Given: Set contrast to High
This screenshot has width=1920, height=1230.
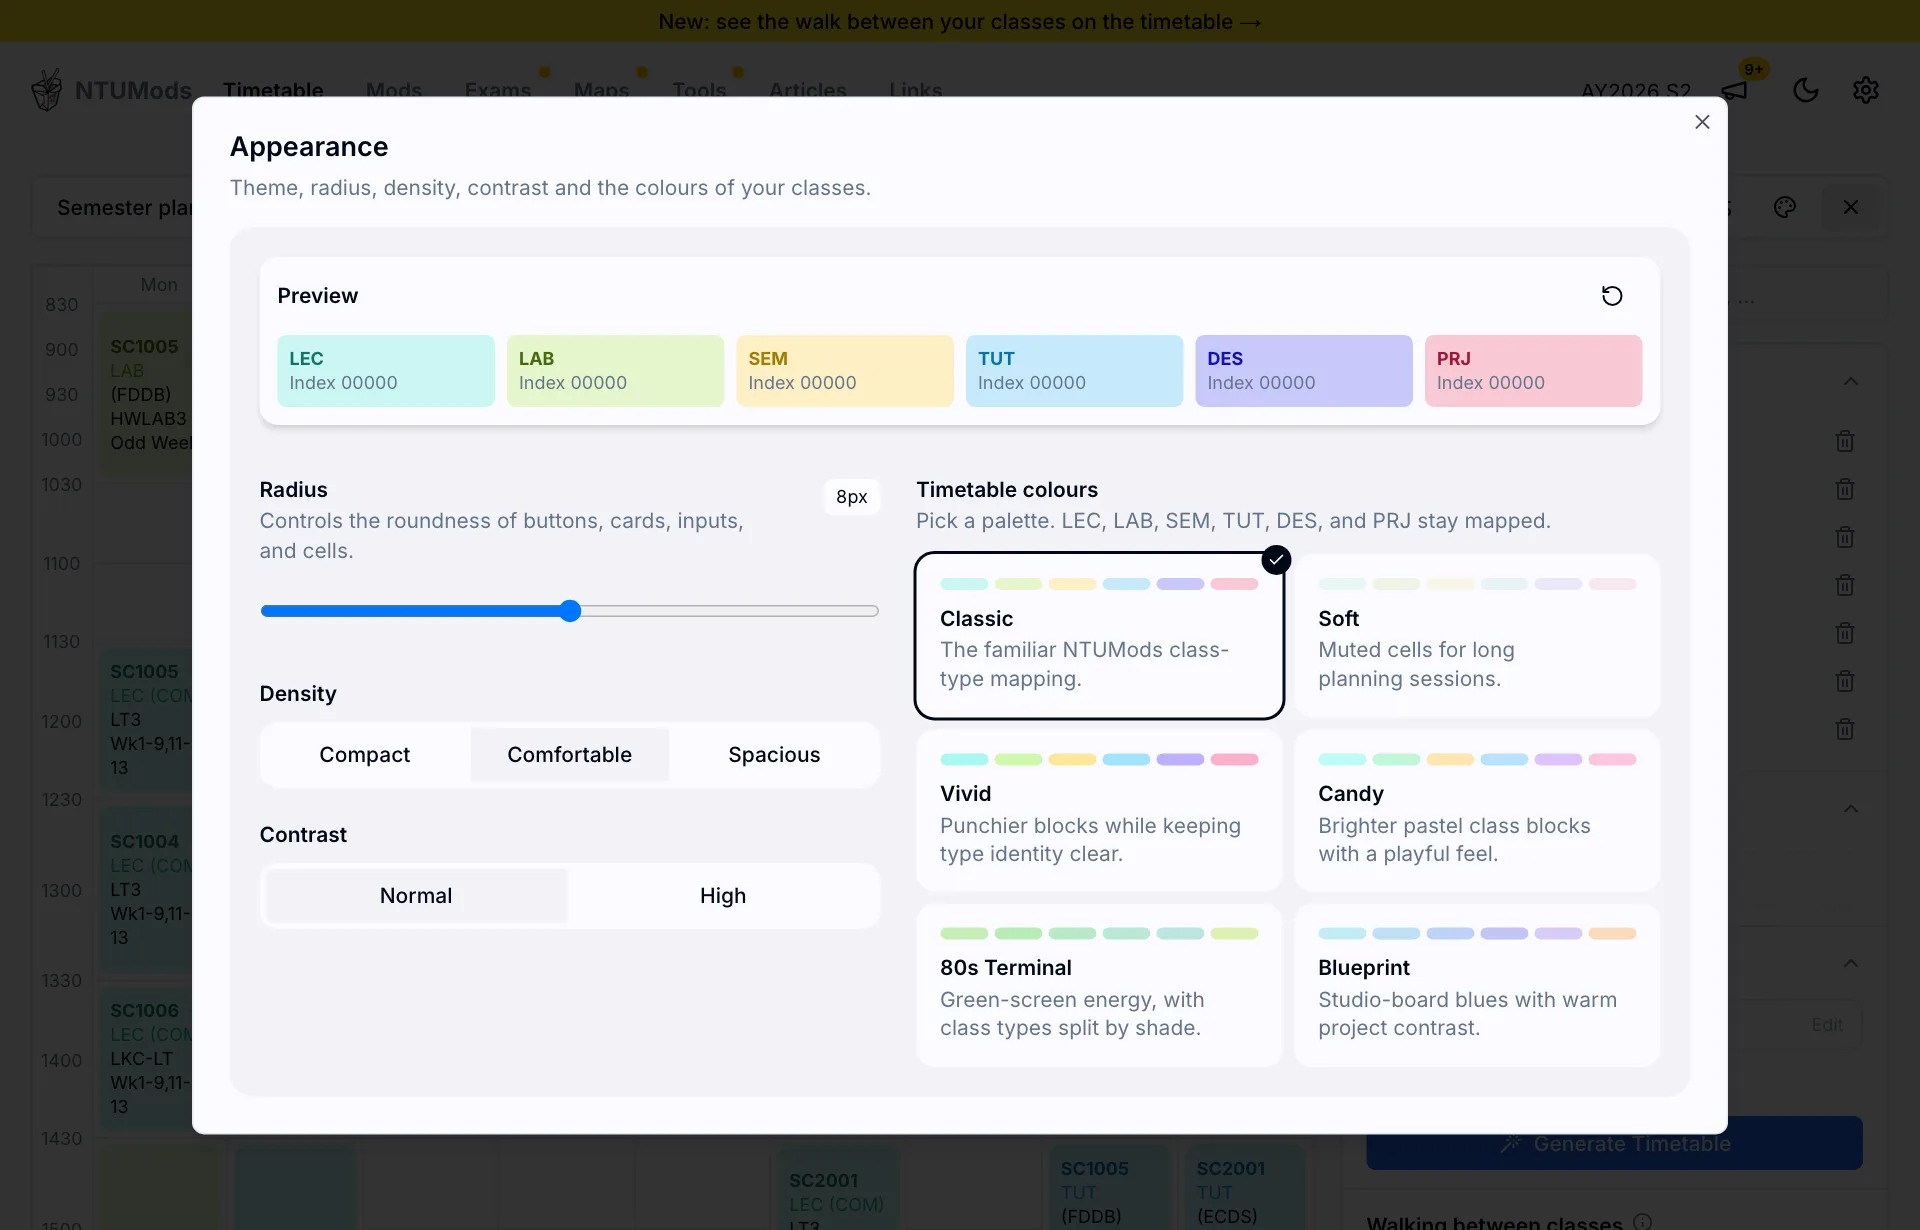Looking at the screenshot, I should 723,896.
